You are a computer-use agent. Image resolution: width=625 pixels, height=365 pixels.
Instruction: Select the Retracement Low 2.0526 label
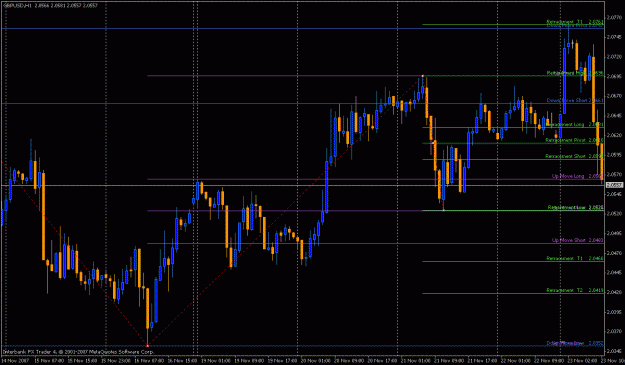pyautogui.click(x=575, y=208)
